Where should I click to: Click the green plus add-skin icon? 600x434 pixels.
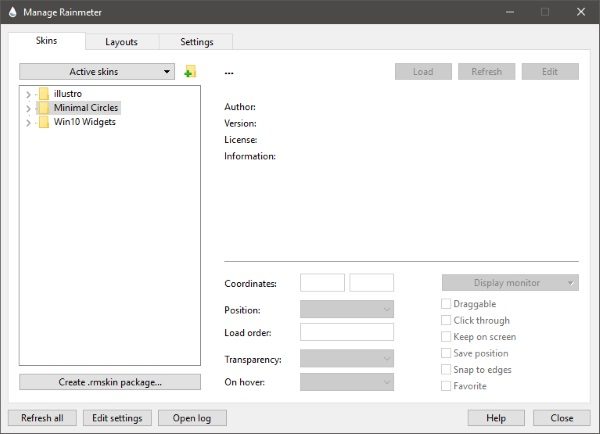190,72
